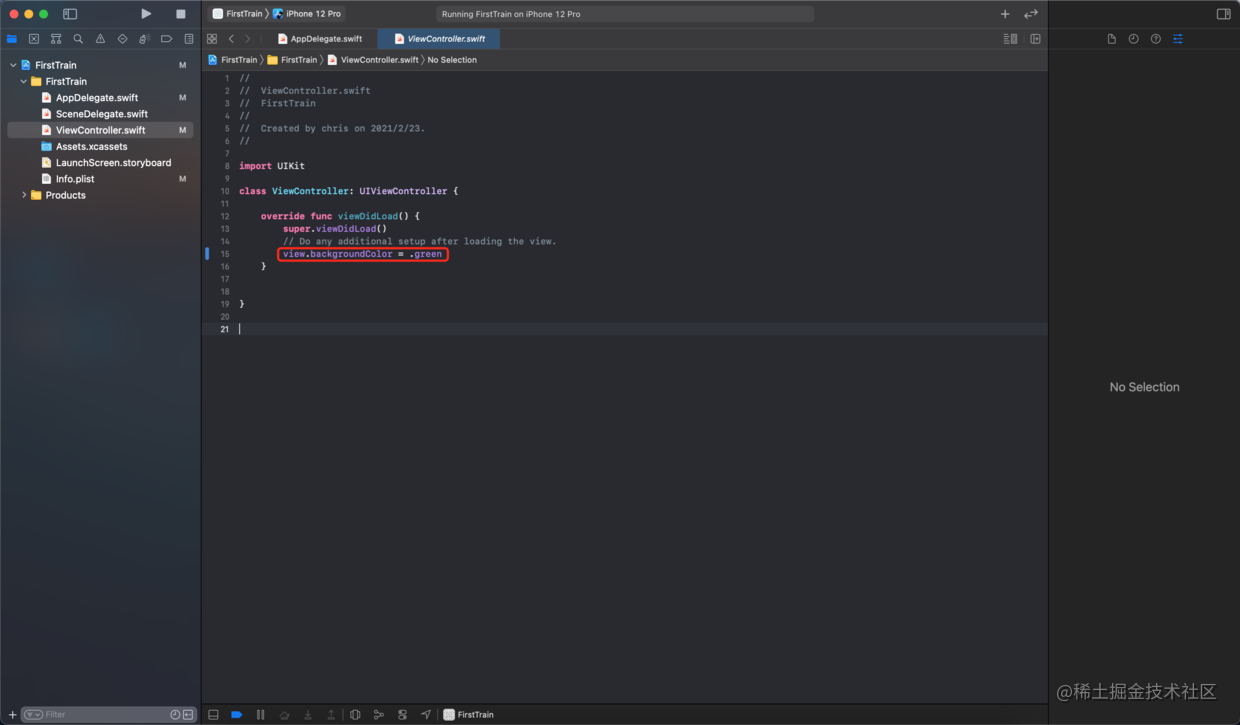Select the ViewController.swift editor tab
This screenshot has height=725, width=1240.
pos(439,39)
